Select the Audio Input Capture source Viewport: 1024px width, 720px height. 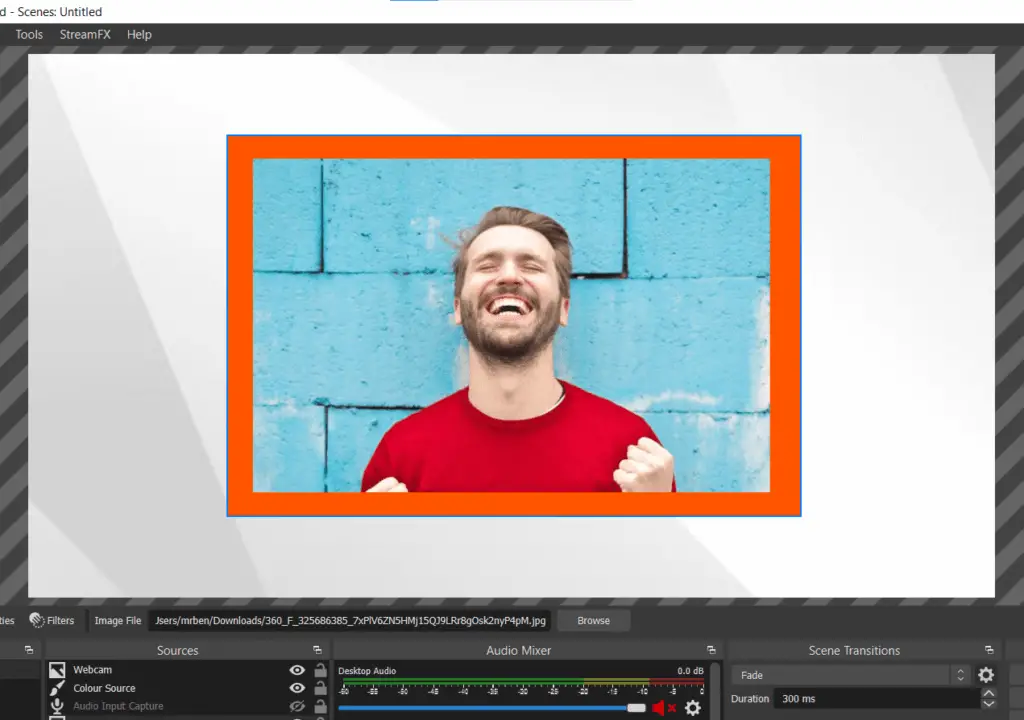(187, 706)
